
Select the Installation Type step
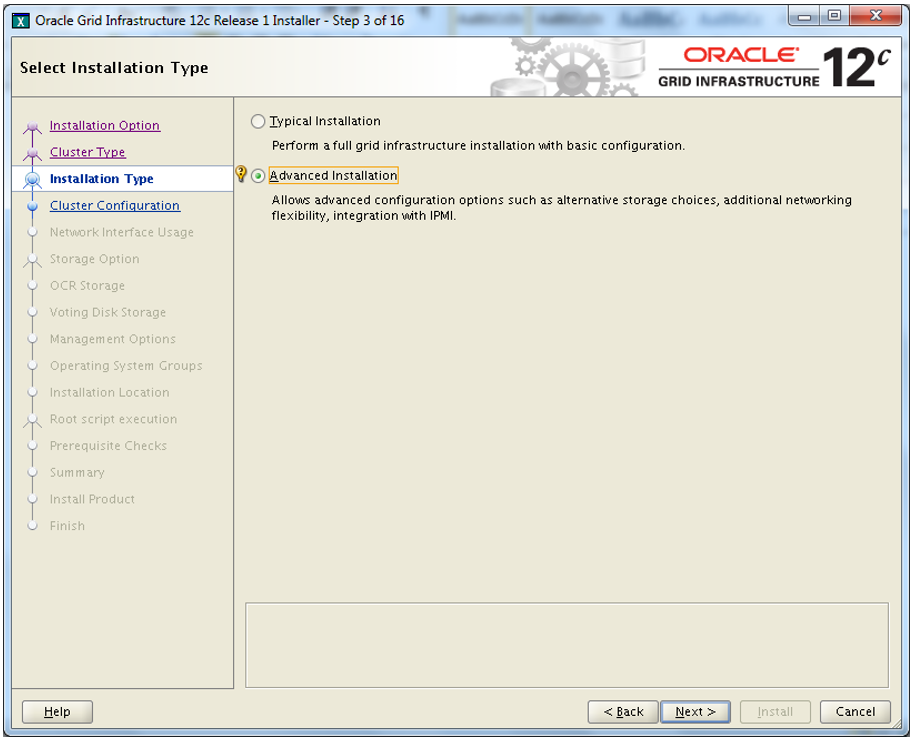102,179
